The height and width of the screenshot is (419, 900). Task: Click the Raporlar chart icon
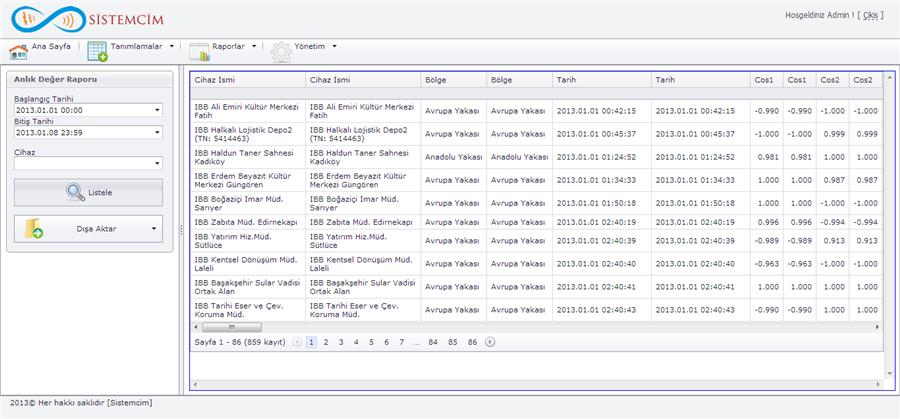(199, 51)
